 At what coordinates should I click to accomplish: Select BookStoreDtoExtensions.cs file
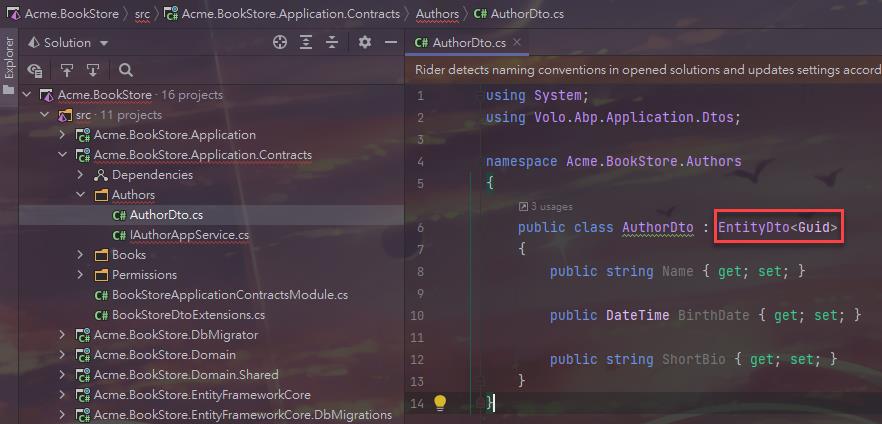(188, 315)
